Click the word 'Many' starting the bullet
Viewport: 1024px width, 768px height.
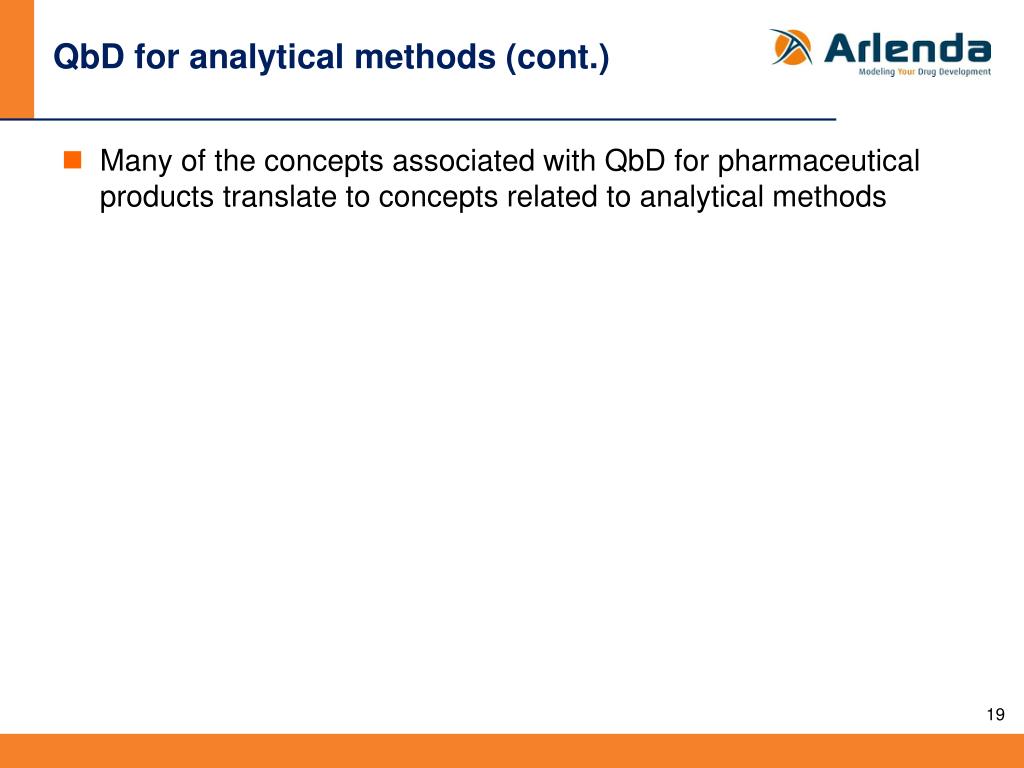tap(136, 161)
